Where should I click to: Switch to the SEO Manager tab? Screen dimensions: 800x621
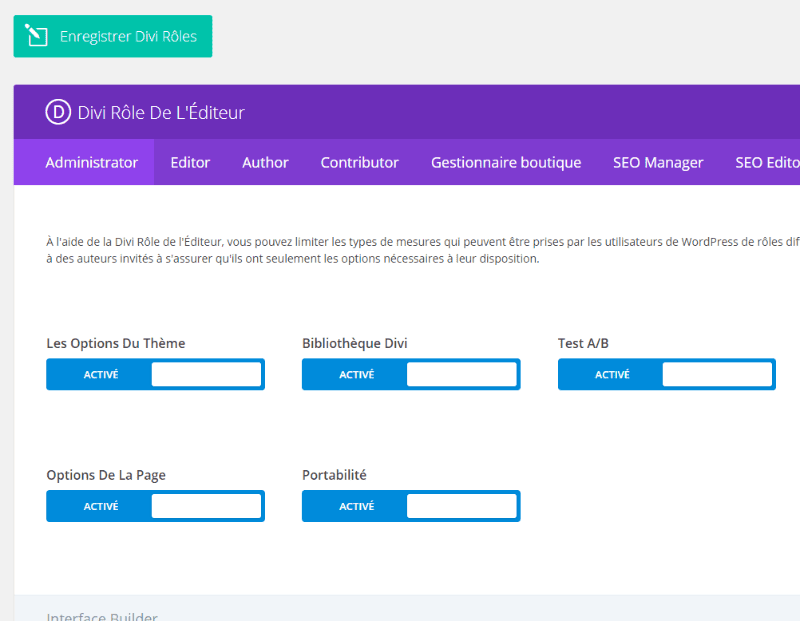[658, 162]
